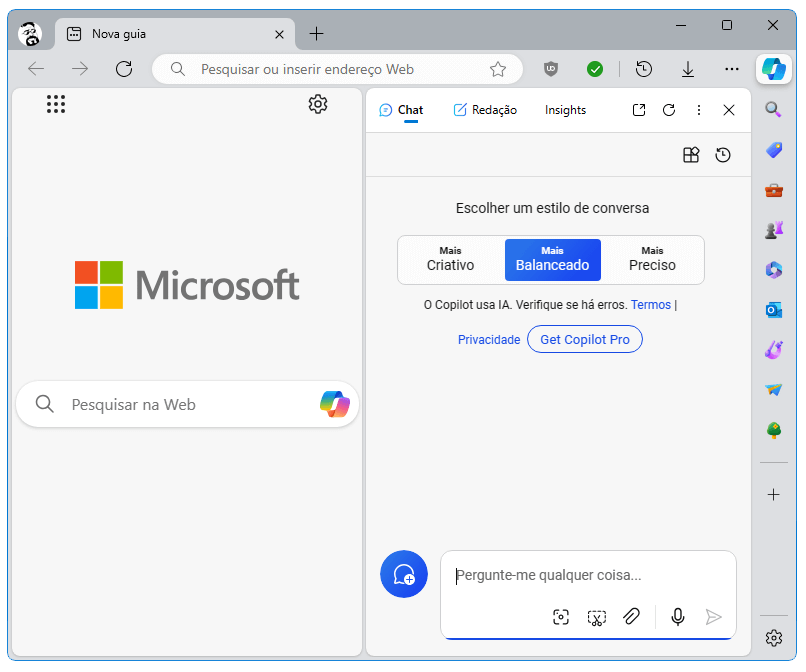Click the address bar search field

(x=337, y=69)
